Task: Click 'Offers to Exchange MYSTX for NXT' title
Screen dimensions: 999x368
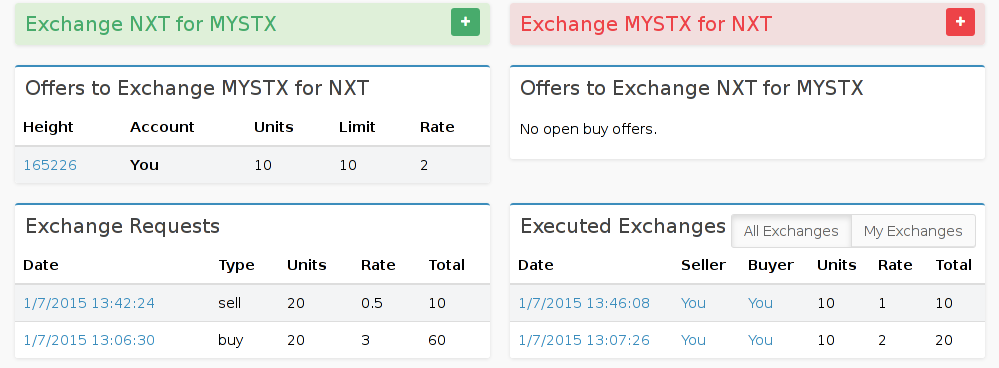Action: [197, 88]
